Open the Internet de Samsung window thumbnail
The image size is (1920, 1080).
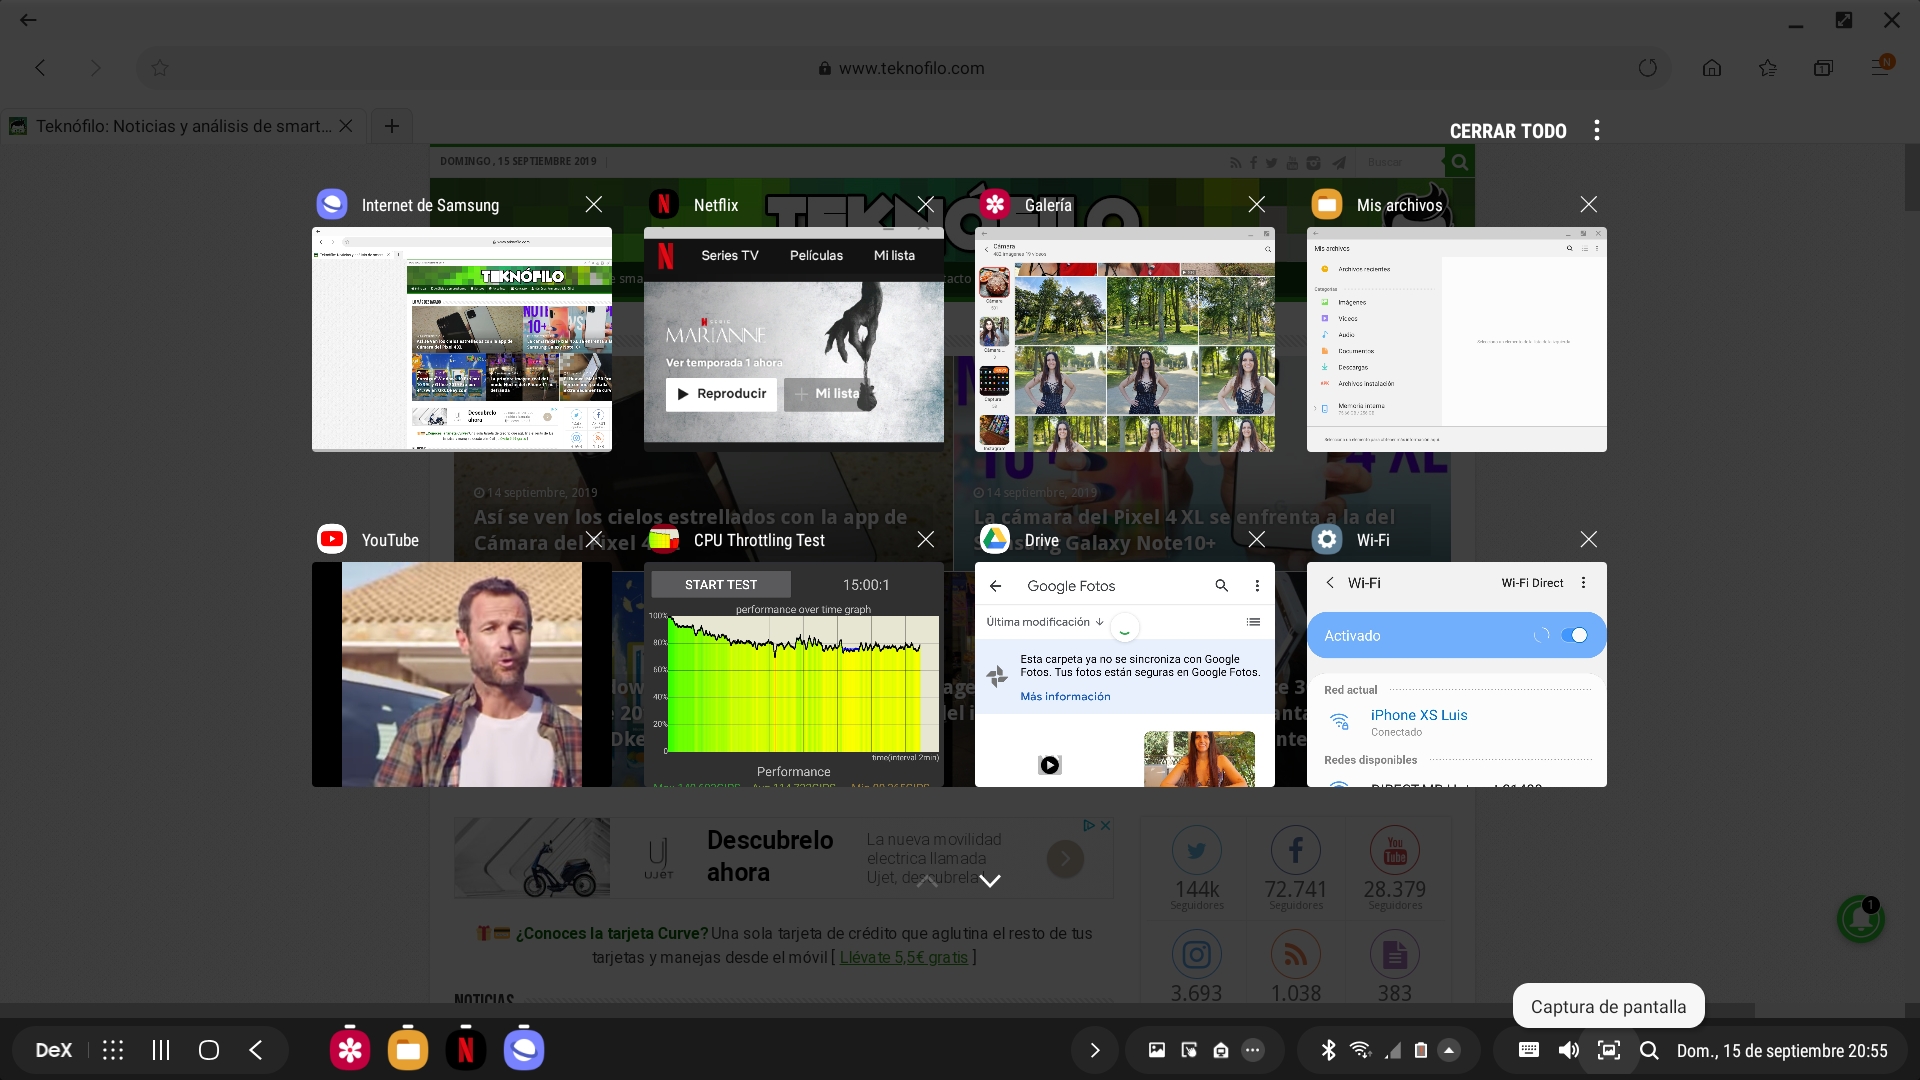click(462, 339)
